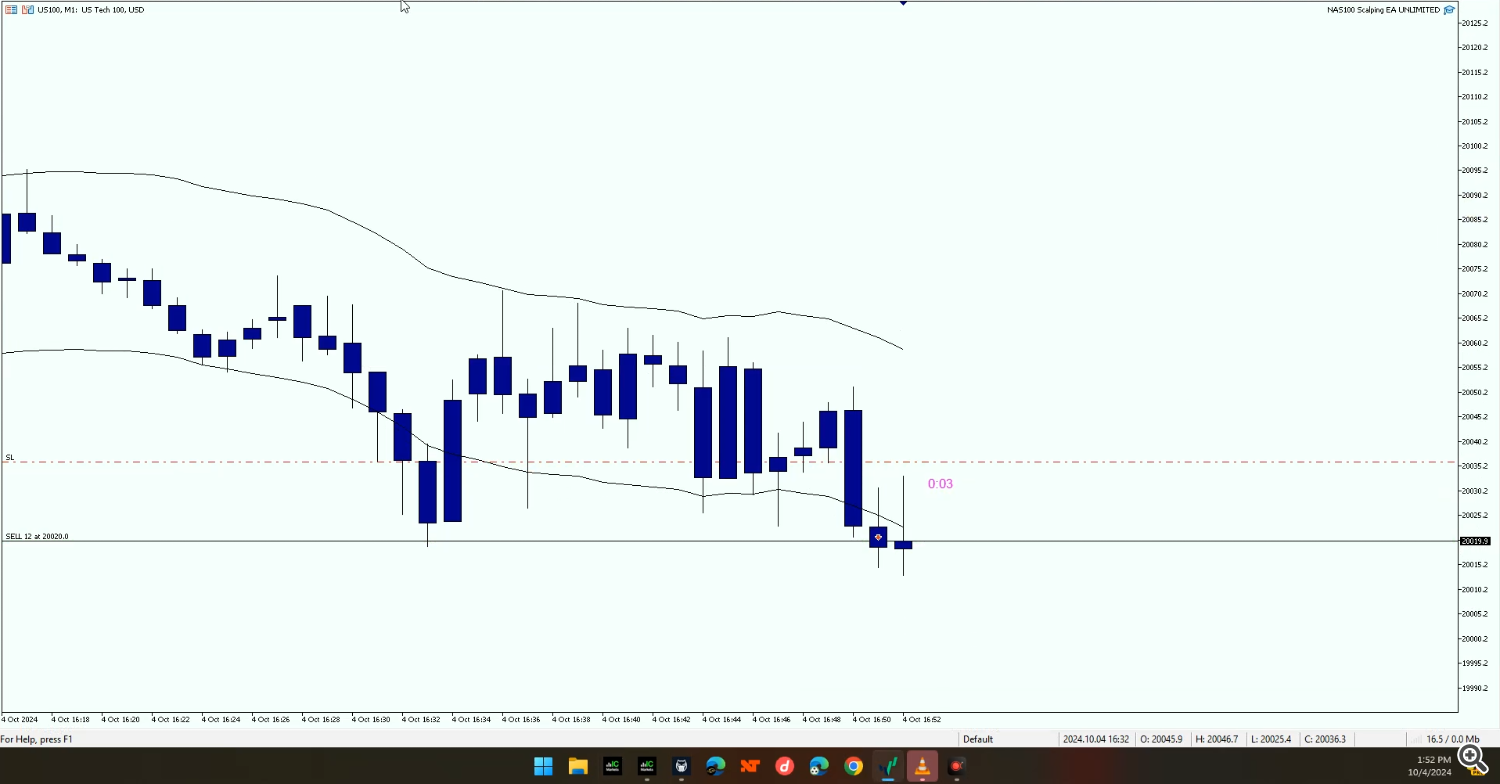Image resolution: width=1500 pixels, height=784 pixels.
Task: Click the depth of market icon
Action: [27, 10]
